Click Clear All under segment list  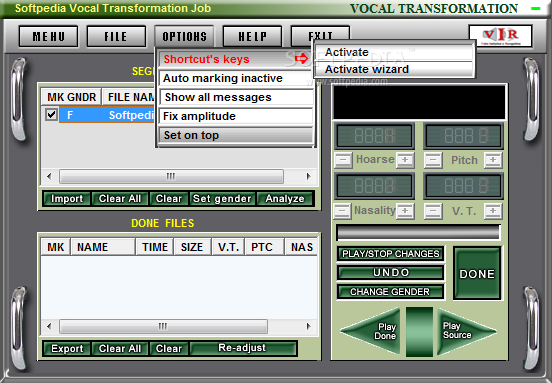pyautogui.click(x=120, y=199)
